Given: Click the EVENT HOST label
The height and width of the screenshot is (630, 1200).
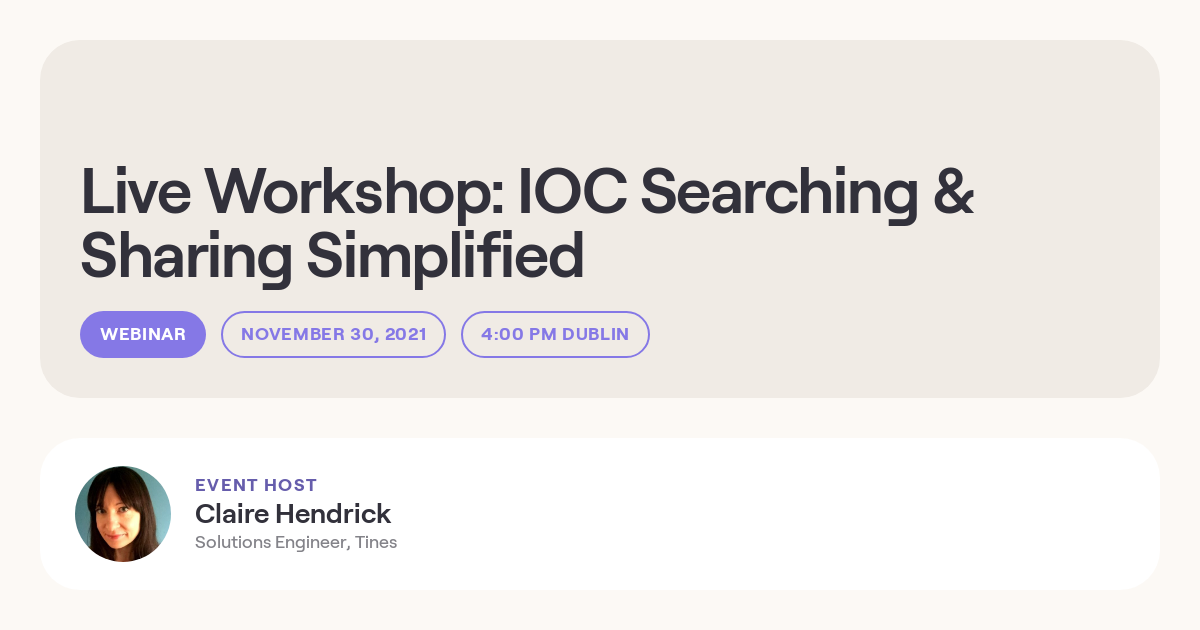Looking at the screenshot, I should (x=256, y=485).
